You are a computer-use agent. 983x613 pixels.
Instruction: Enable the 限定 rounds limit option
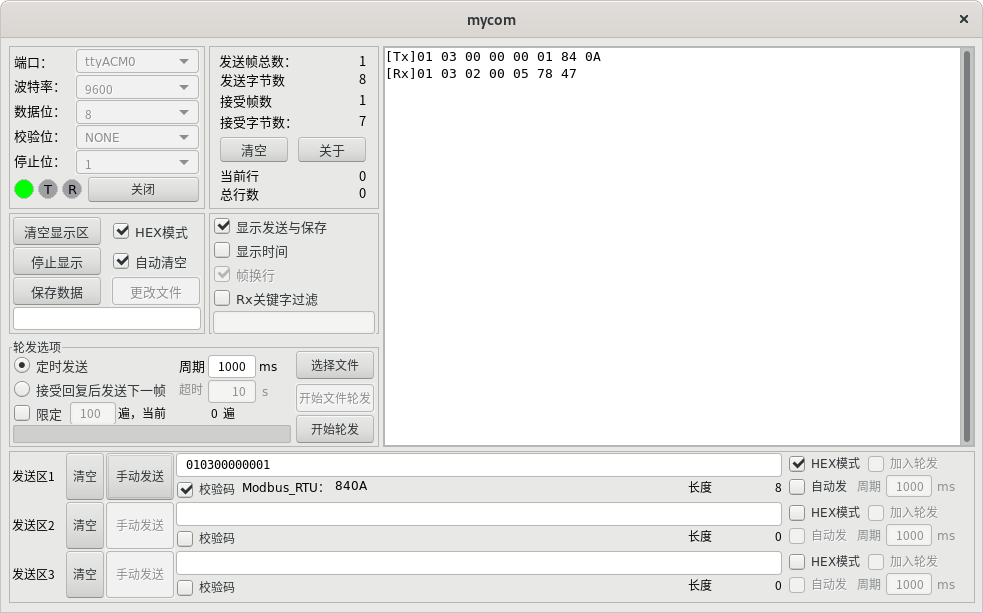23,414
